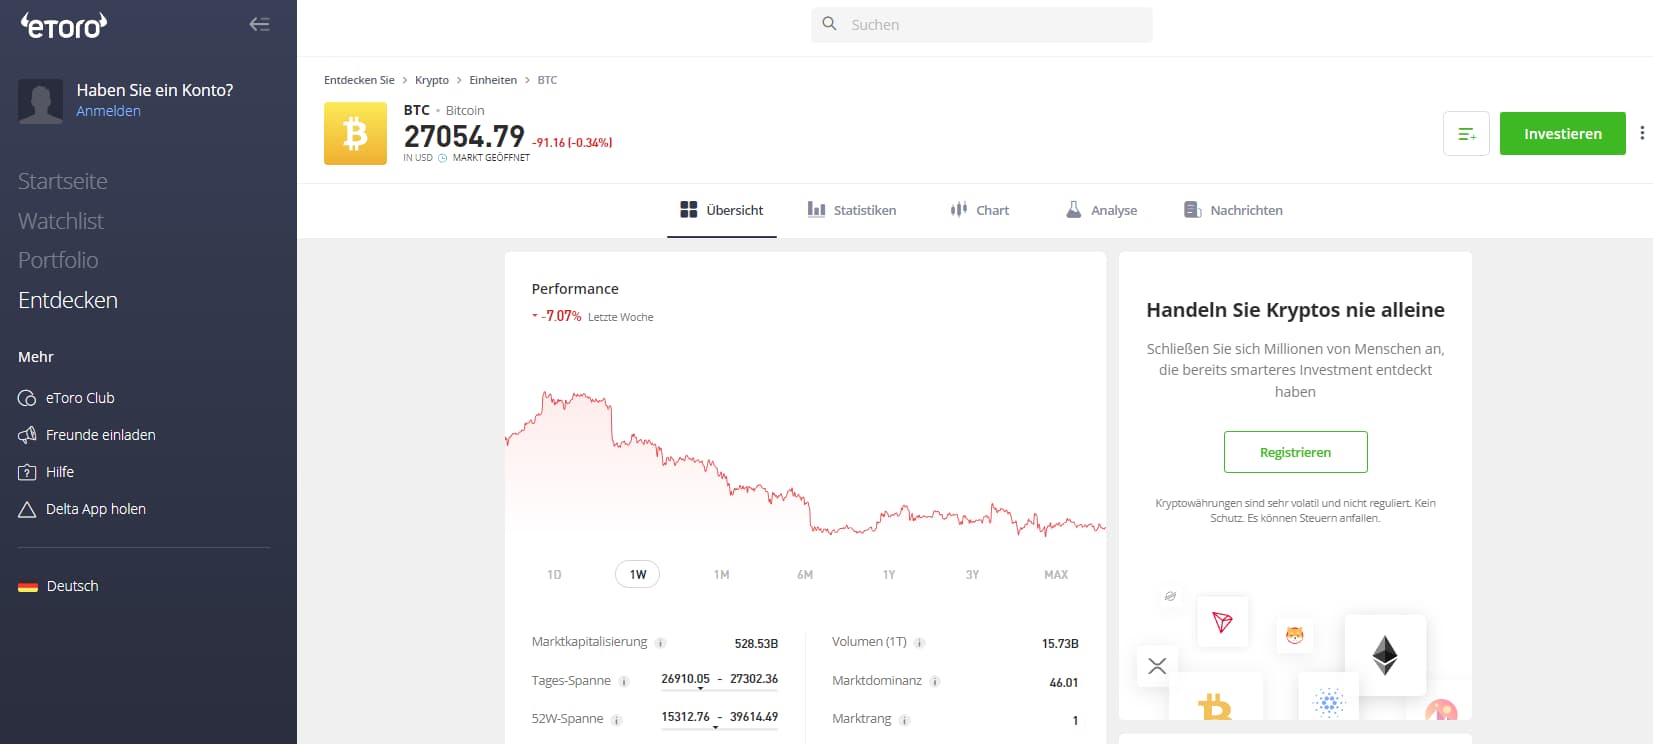Open the three-dot more options menu
This screenshot has height=744, width=1653.
click(1642, 133)
